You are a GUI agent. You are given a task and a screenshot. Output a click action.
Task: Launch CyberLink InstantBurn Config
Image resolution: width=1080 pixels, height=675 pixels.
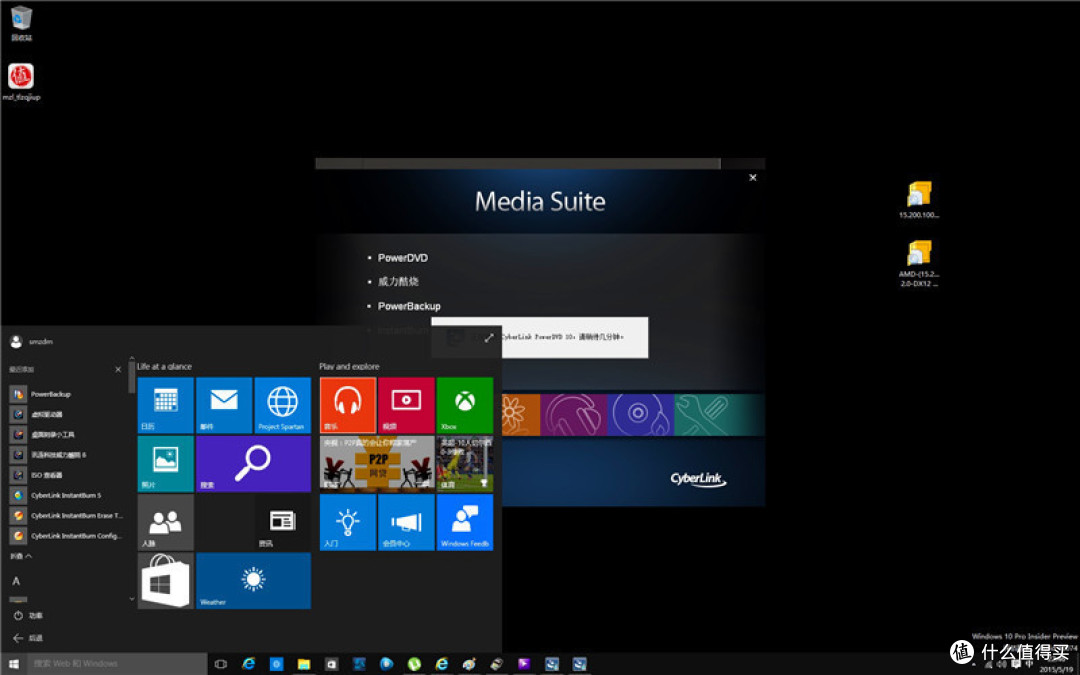(65, 535)
